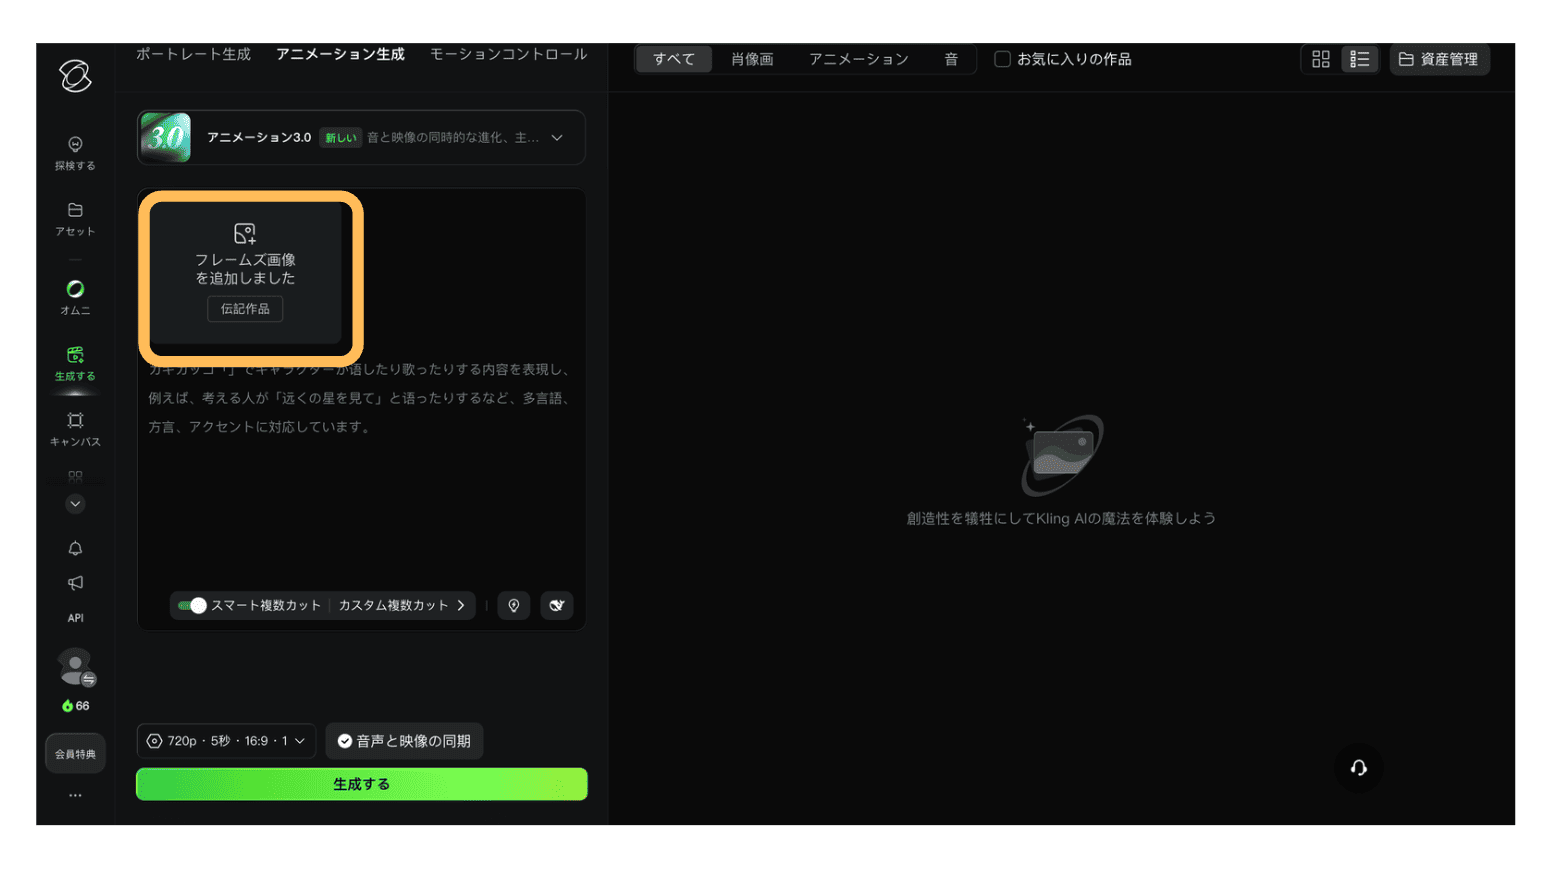Expand the アニメーション3.0 model dropdown
Image resolution: width=1566 pixels, height=878 pixels.
pyautogui.click(x=557, y=138)
